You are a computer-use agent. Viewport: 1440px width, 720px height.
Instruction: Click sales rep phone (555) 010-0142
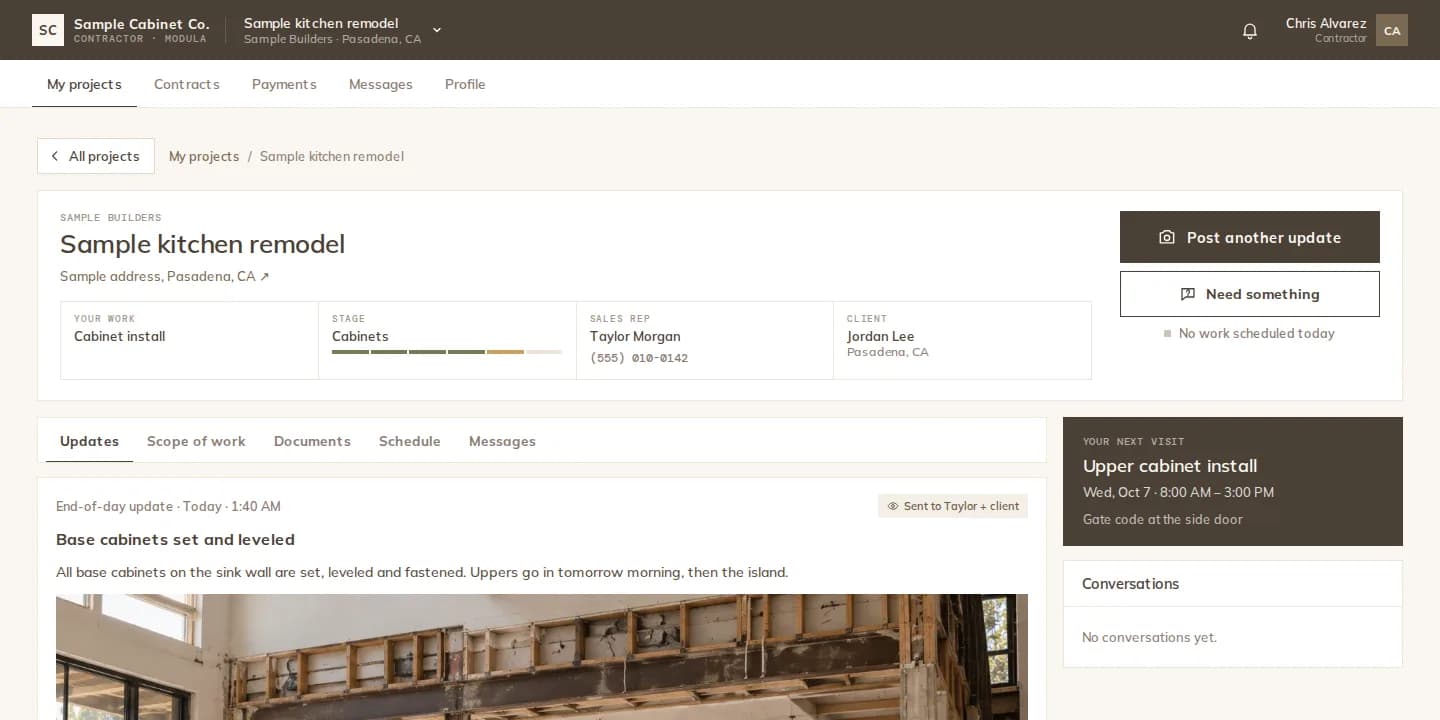[639, 358]
